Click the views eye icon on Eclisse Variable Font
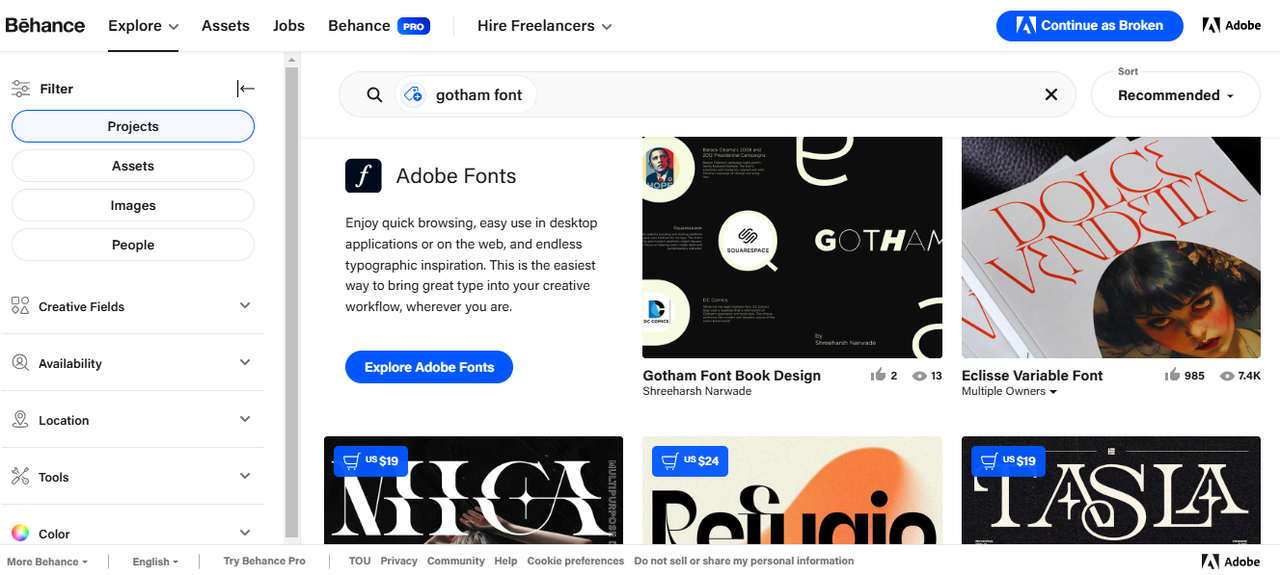The image size is (1280, 575). pyautogui.click(x=1227, y=376)
